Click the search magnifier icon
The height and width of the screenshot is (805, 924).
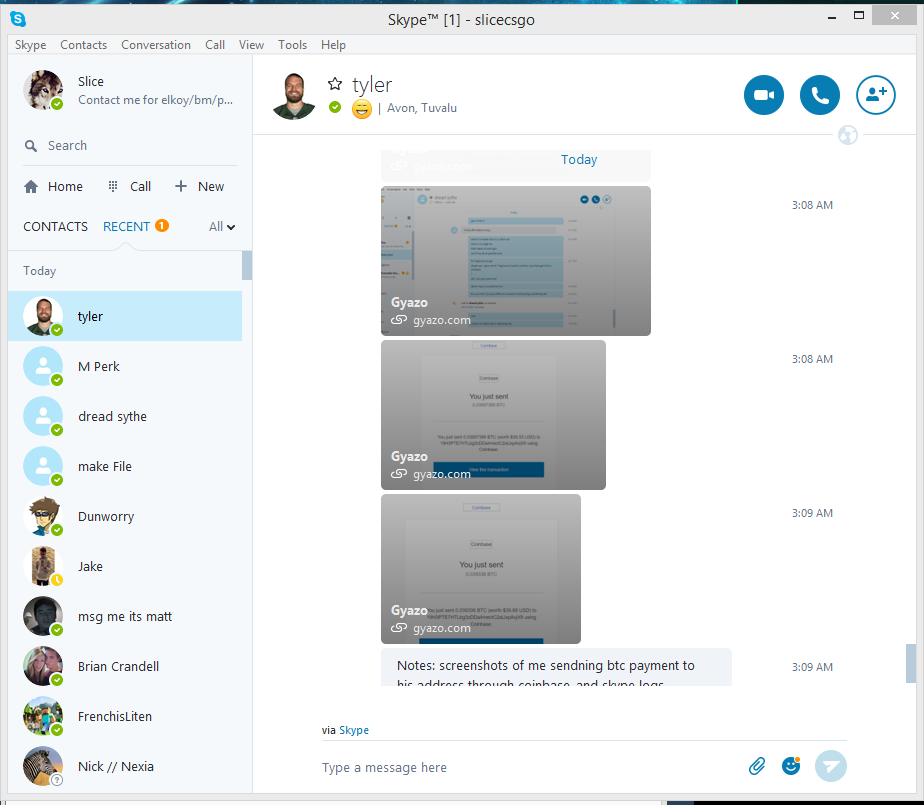coord(31,146)
